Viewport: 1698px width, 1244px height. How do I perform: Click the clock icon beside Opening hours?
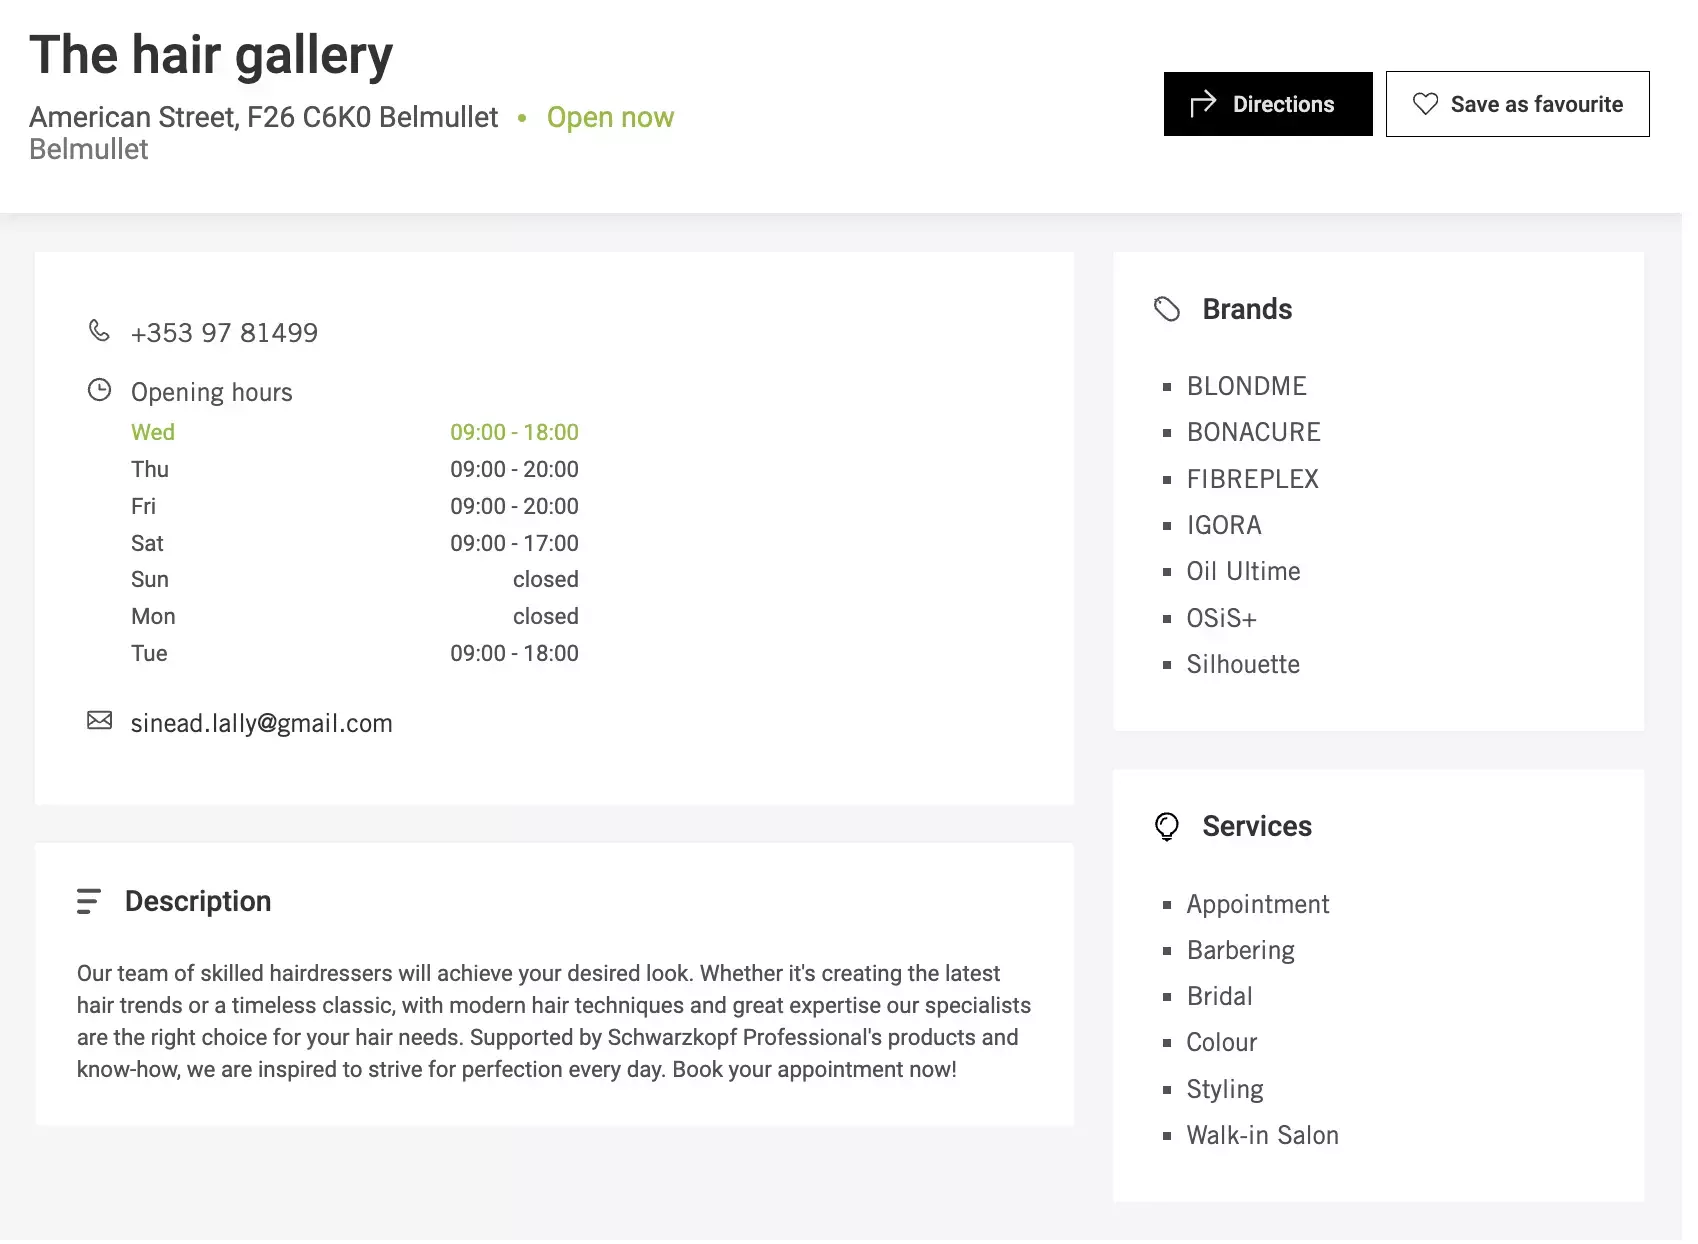pyautogui.click(x=100, y=391)
